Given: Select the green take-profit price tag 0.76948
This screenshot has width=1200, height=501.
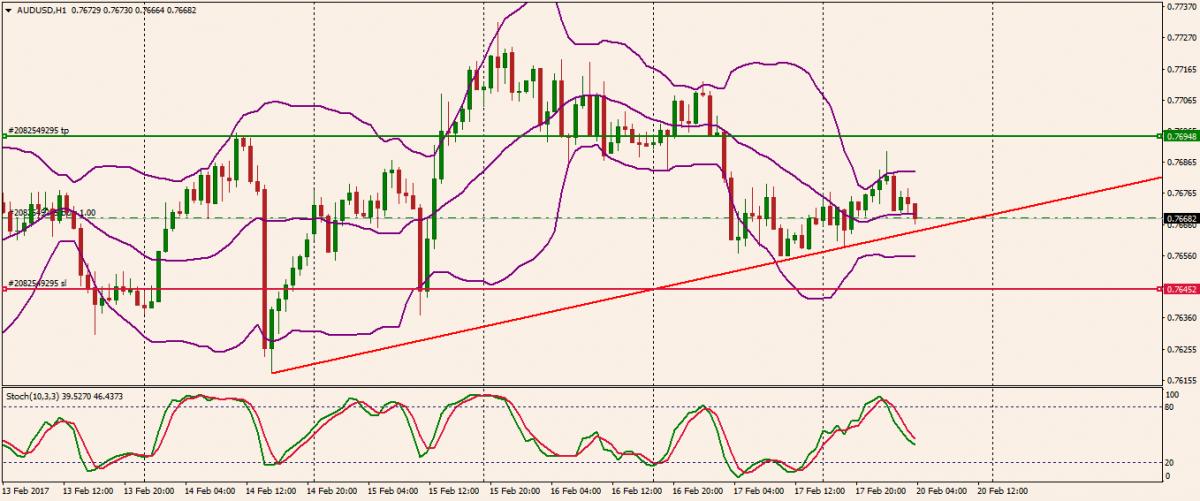Looking at the screenshot, I should click(1180, 135).
